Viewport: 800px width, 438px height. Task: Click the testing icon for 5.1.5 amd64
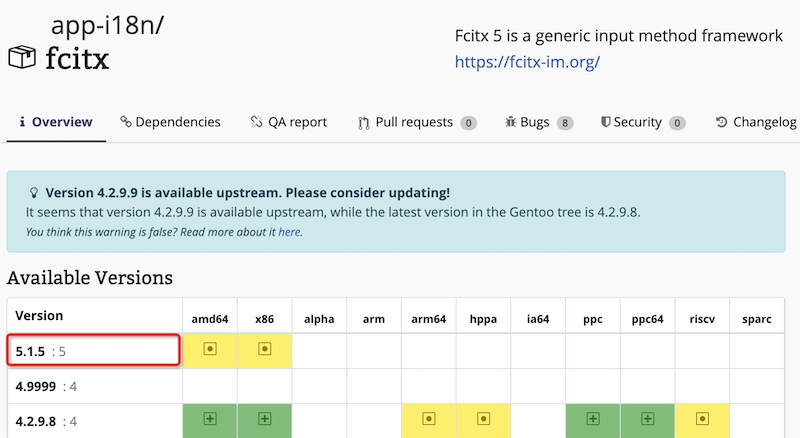pos(210,349)
